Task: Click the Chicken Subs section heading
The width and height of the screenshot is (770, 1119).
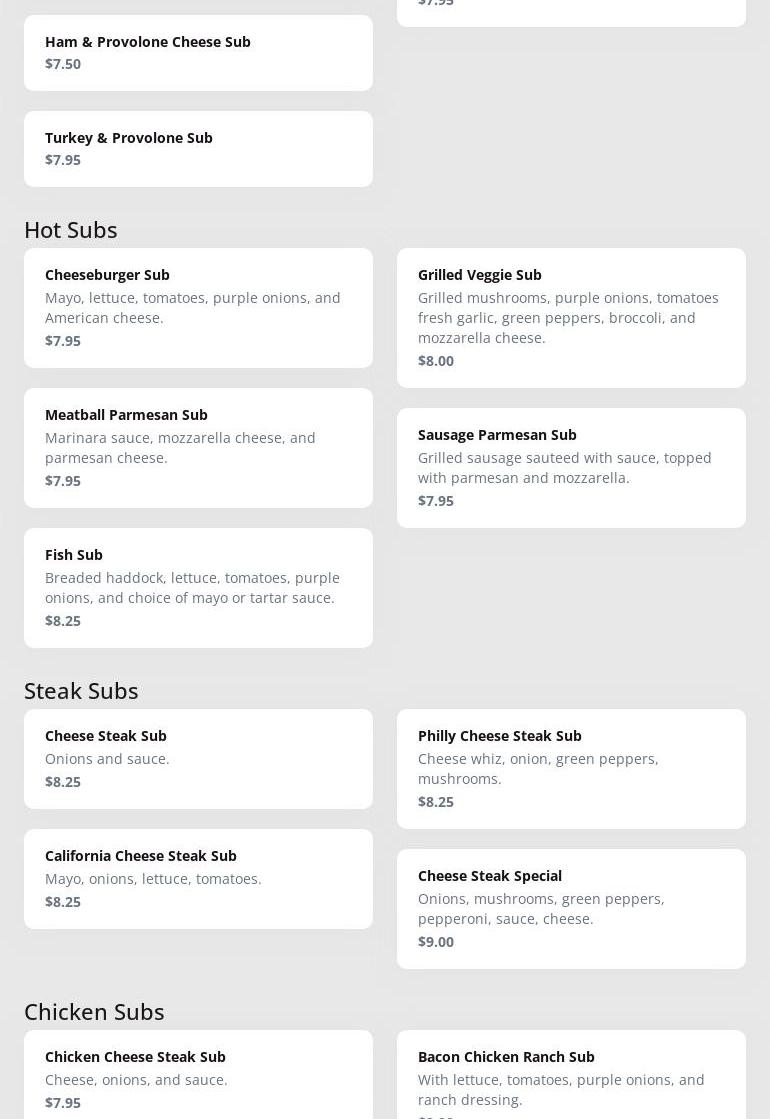Action: click(x=94, y=1011)
